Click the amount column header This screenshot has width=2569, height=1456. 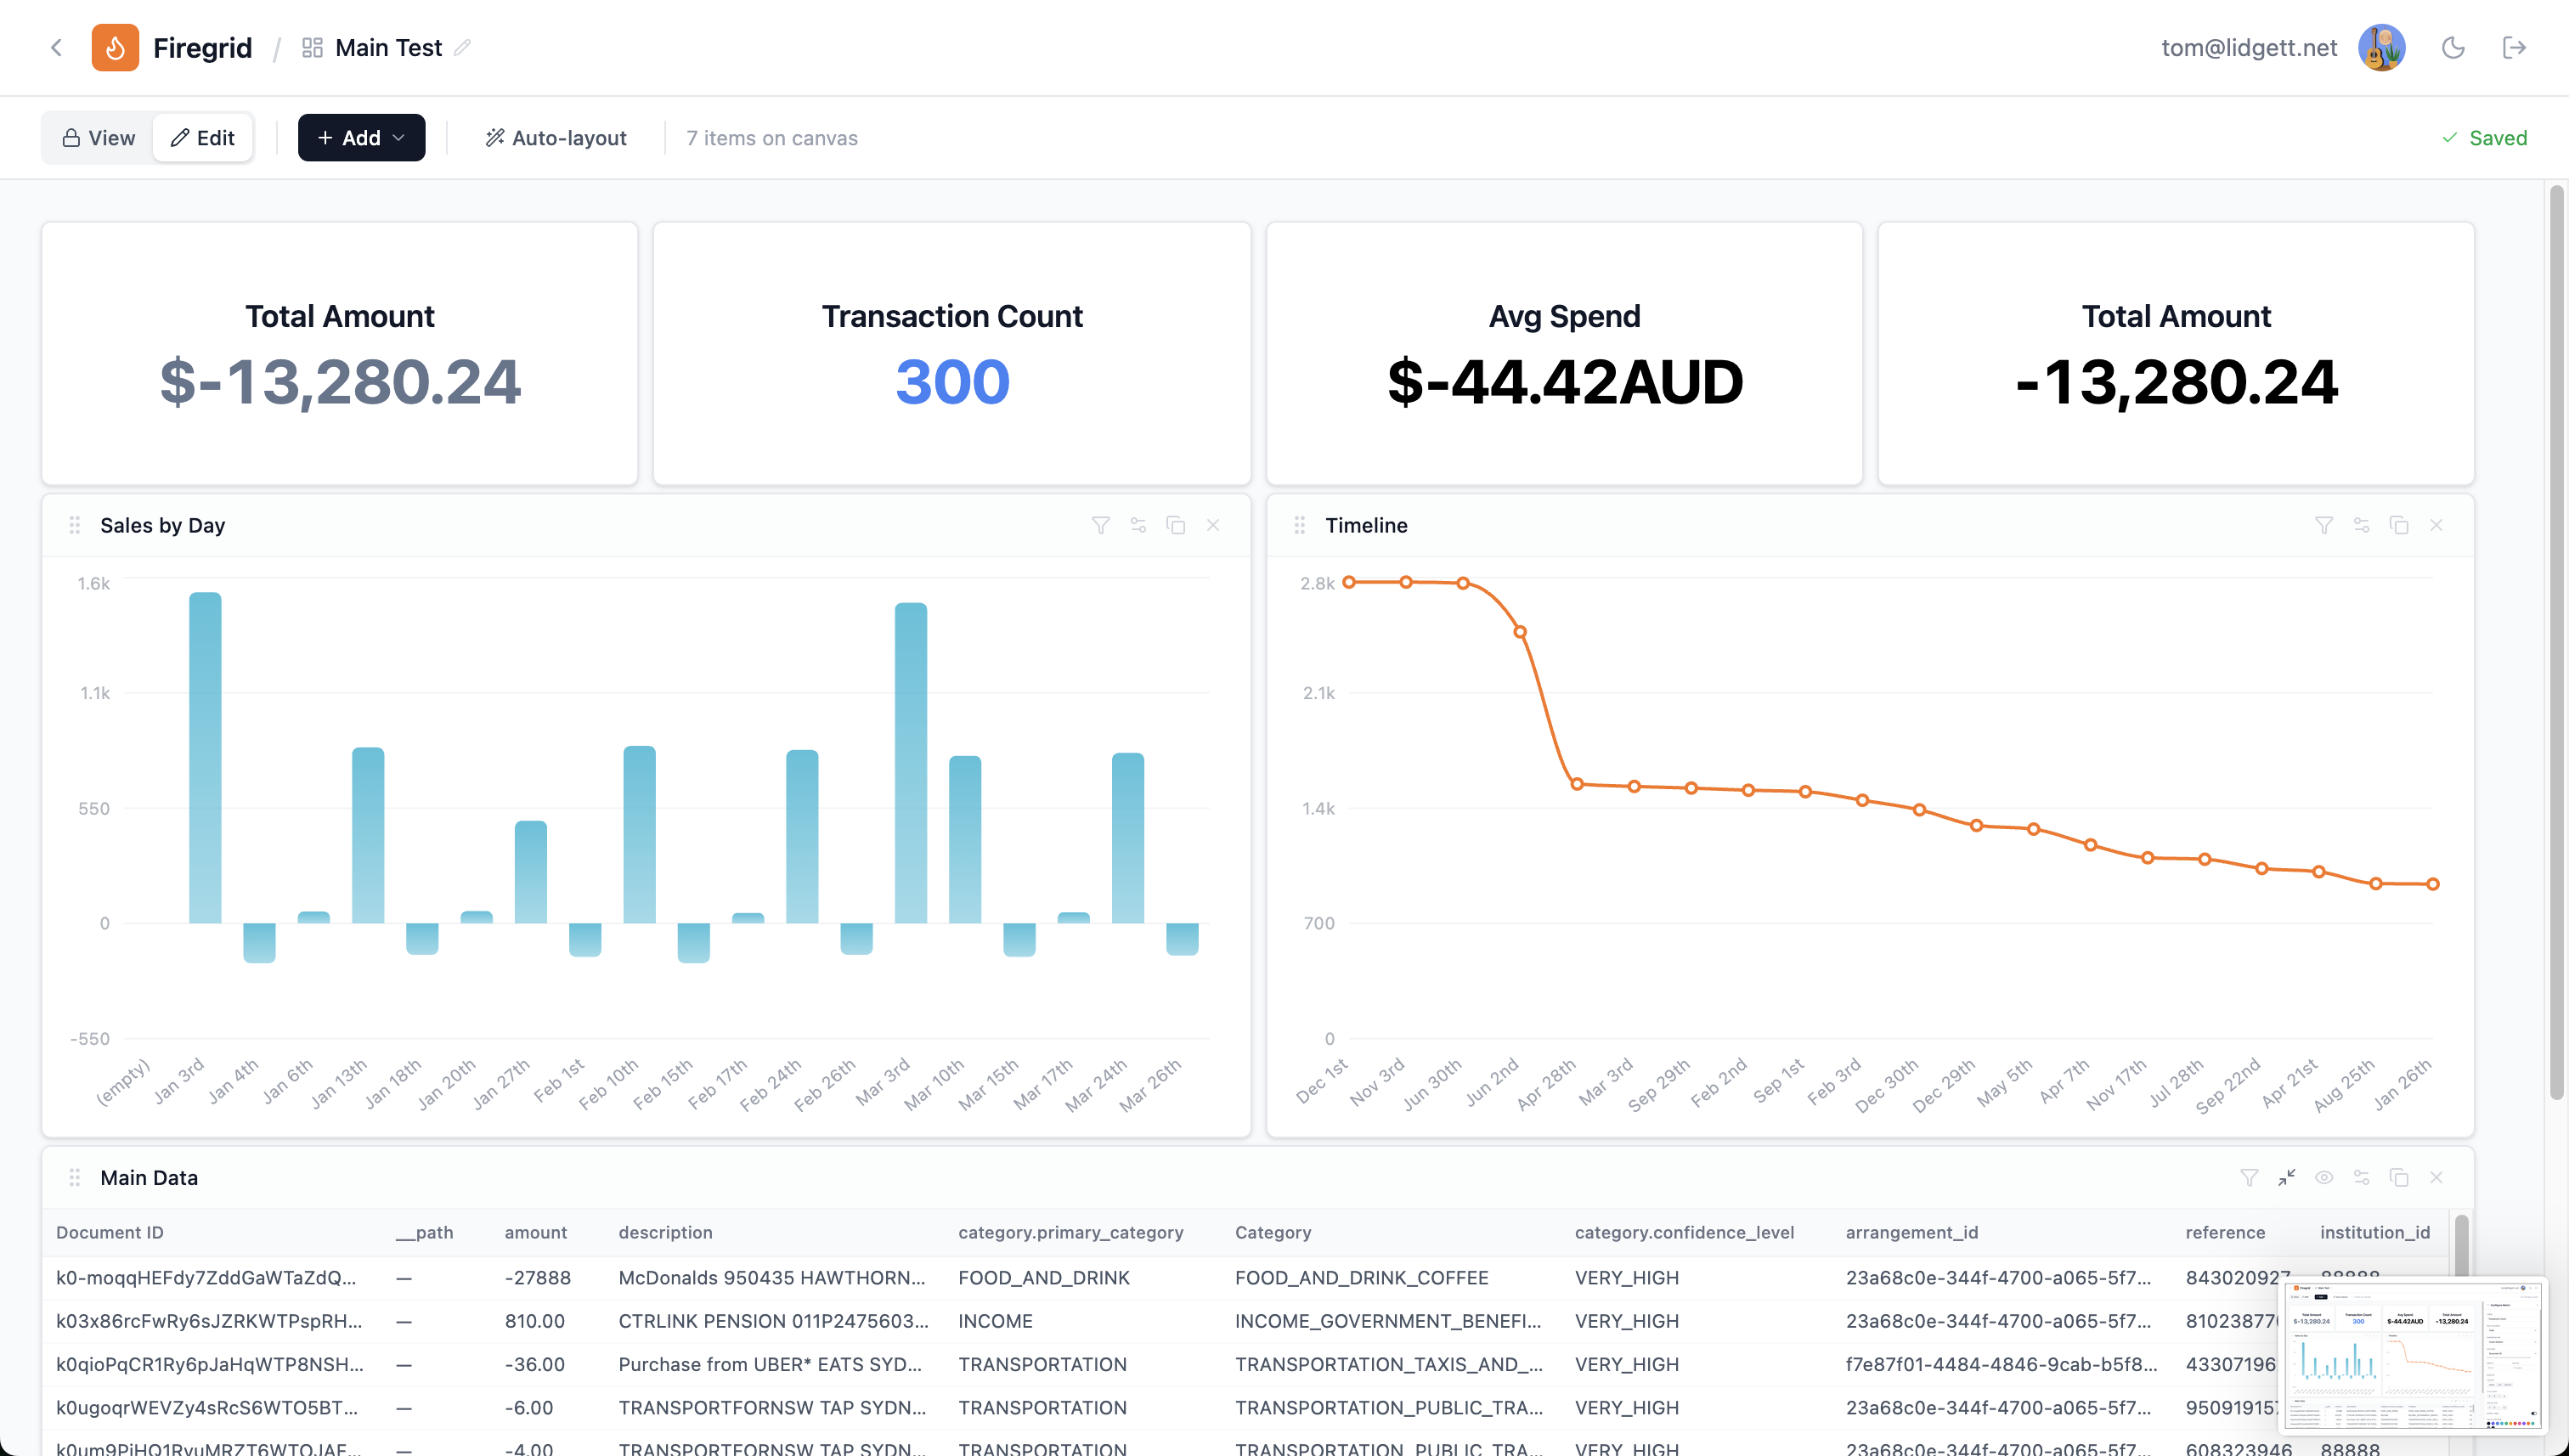point(535,1232)
